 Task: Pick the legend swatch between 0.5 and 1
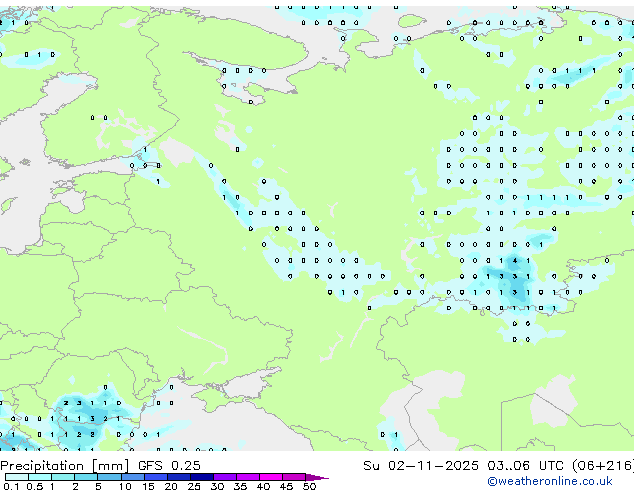(40, 477)
